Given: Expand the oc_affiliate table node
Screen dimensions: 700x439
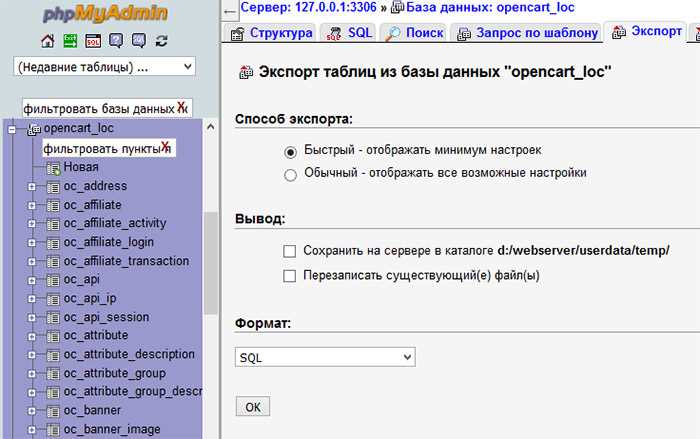Looking at the screenshot, I should (x=32, y=206).
